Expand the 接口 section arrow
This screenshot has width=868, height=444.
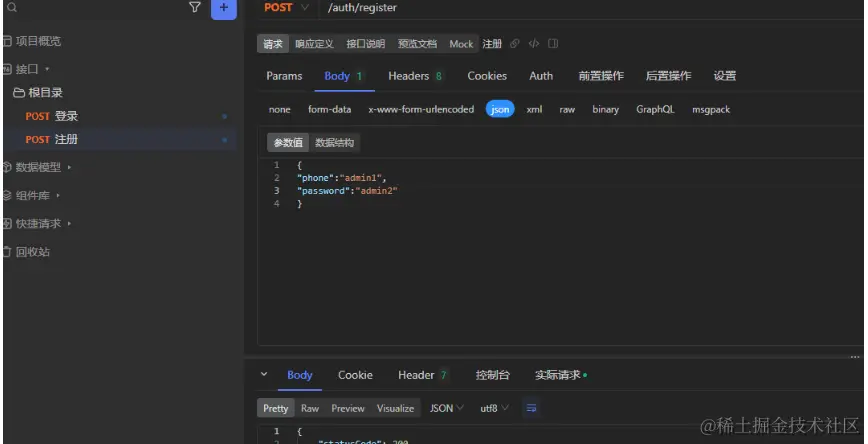(47, 69)
